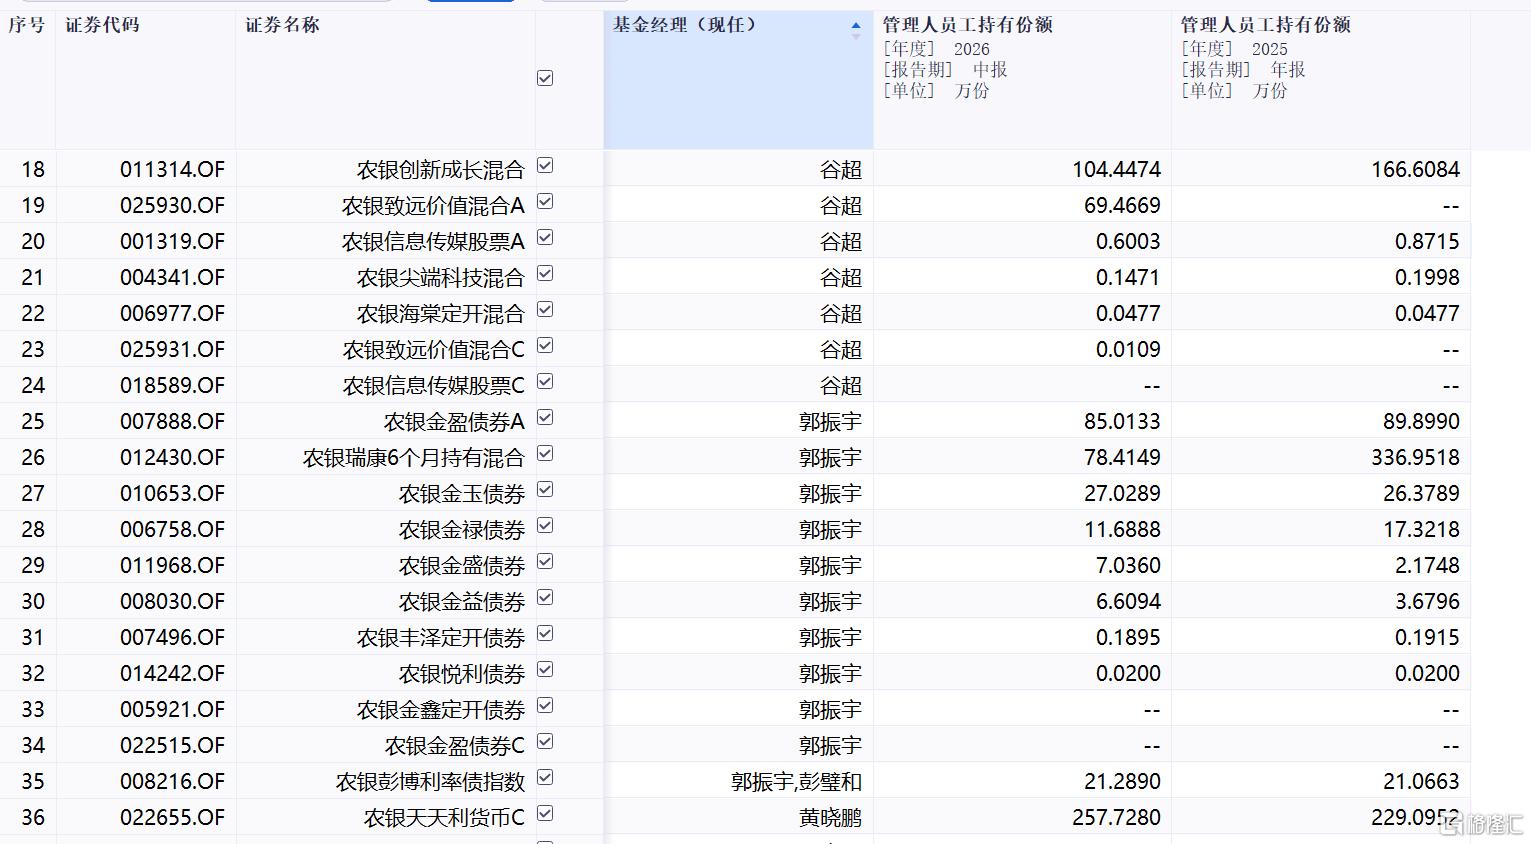Click manager cell 黄晓鹏
Image resolution: width=1531 pixels, height=844 pixels.
(x=830, y=818)
